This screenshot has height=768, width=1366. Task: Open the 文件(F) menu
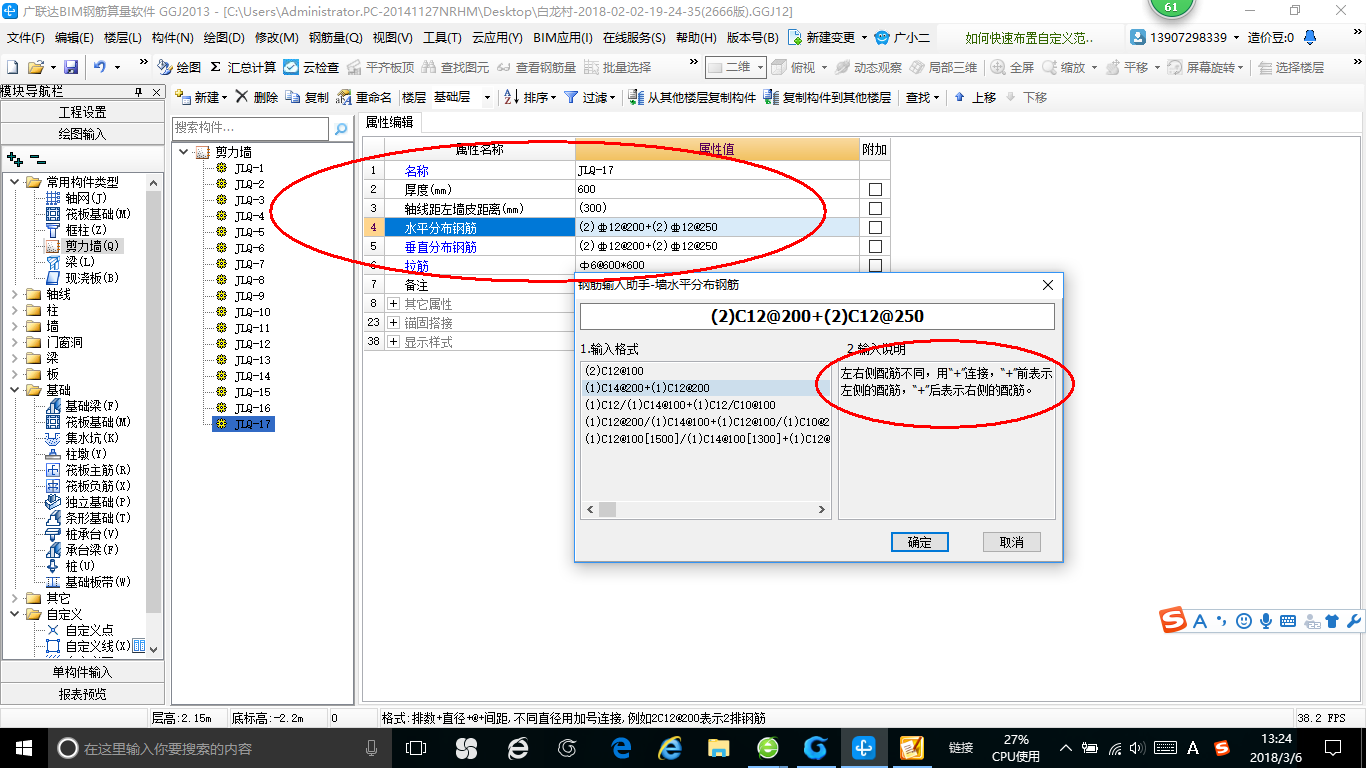[x=25, y=37]
